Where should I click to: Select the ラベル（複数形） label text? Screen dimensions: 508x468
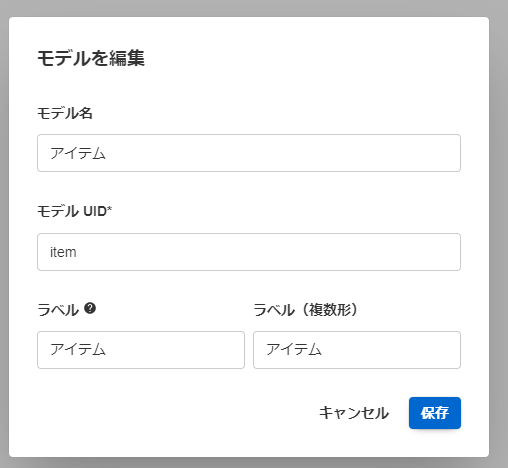(x=305, y=310)
